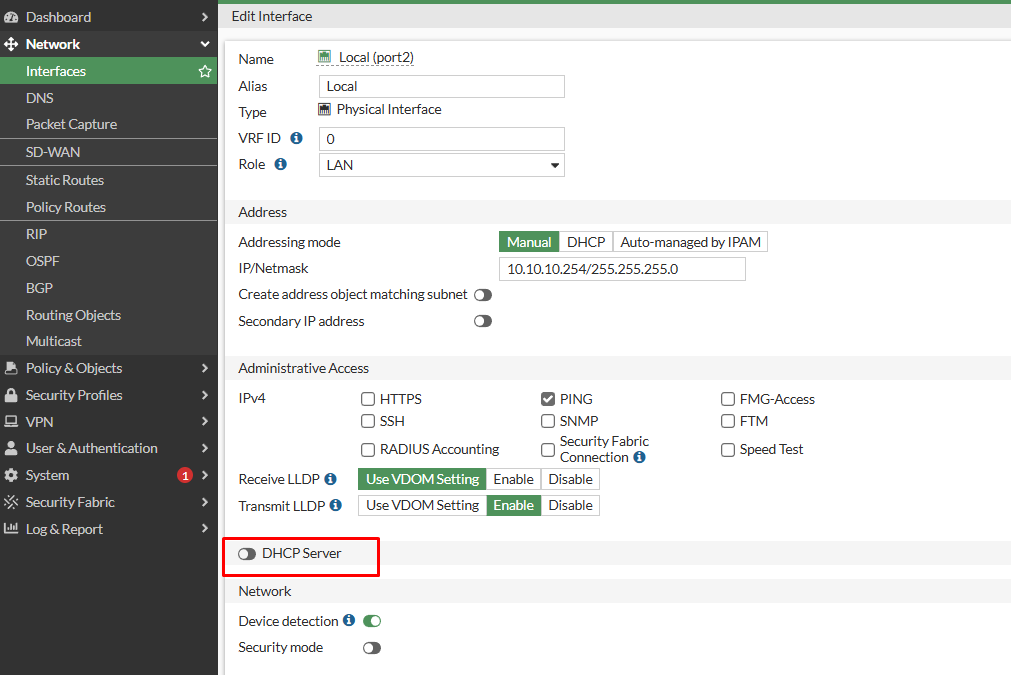Select DHCP addressing mode
1011x675 pixels.
tap(586, 242)
